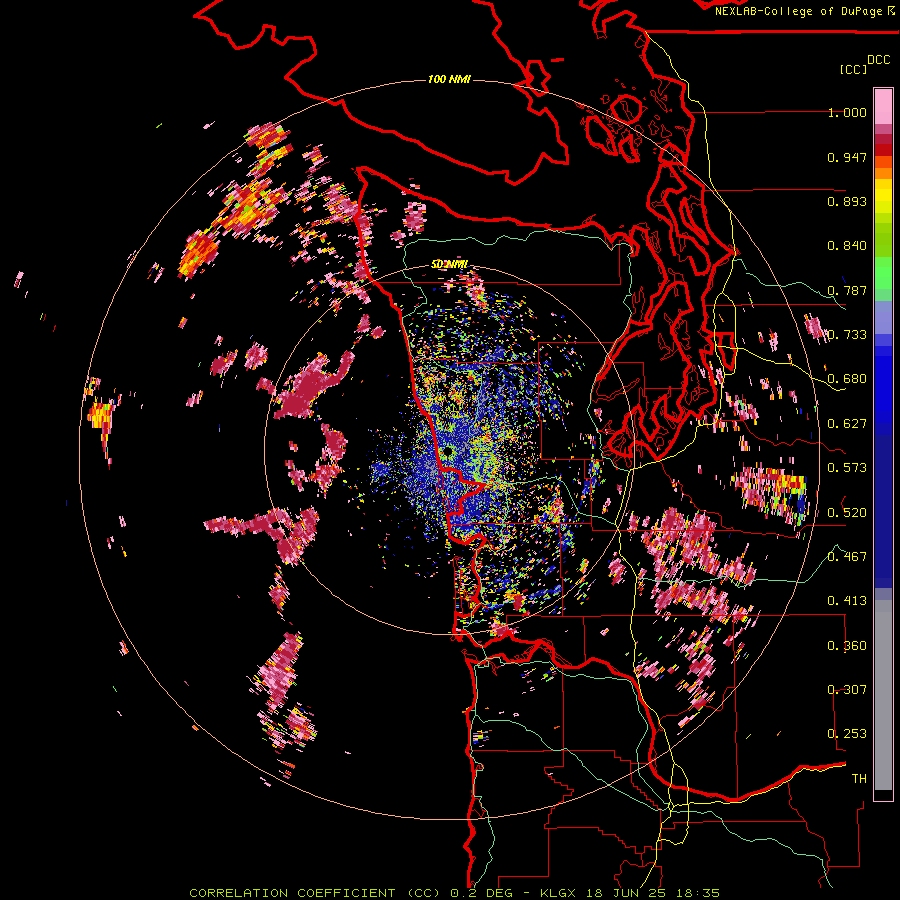Select the 0.520 scale value
This screenshot has width=900, height=900.
coord(847,512)
